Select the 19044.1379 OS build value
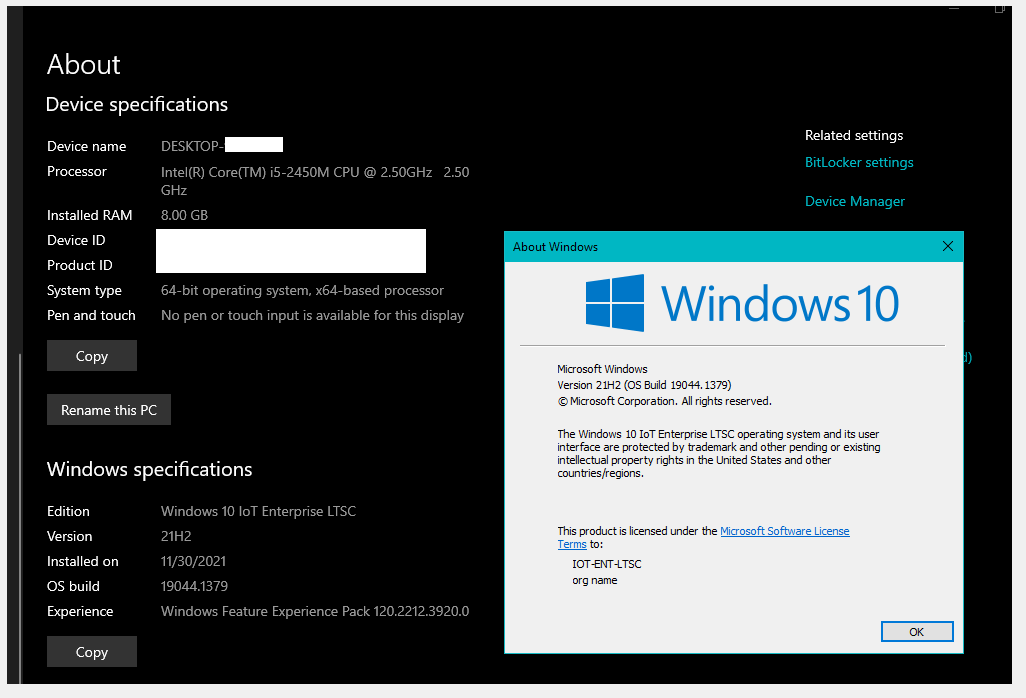This screenshot has width=1026, height=698. [194, 586]
